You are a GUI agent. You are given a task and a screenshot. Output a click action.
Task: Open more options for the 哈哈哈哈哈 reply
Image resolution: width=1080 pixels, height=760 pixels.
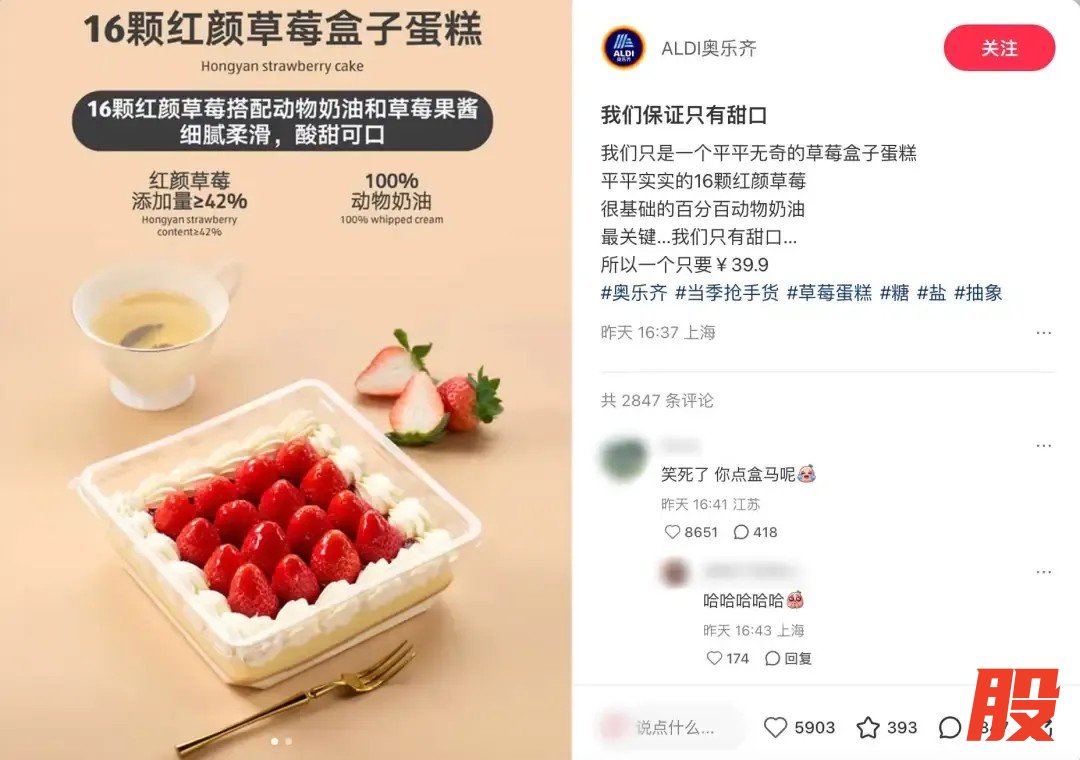(1043, 572)
